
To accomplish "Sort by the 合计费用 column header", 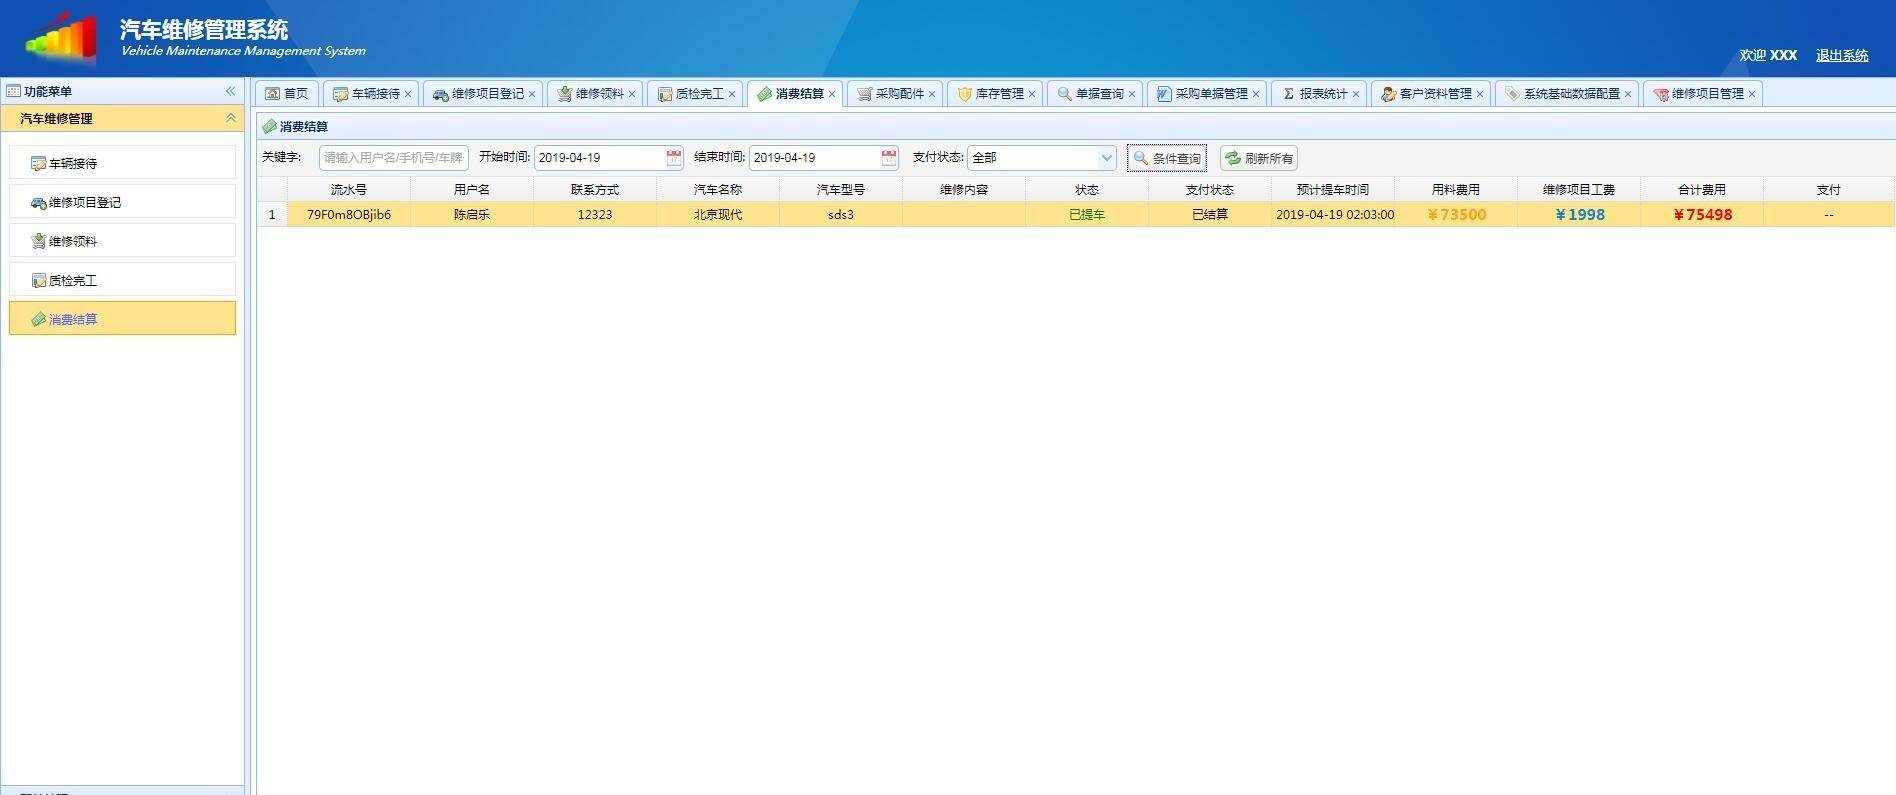I will pyautogui.click(x=1702, y=189).
